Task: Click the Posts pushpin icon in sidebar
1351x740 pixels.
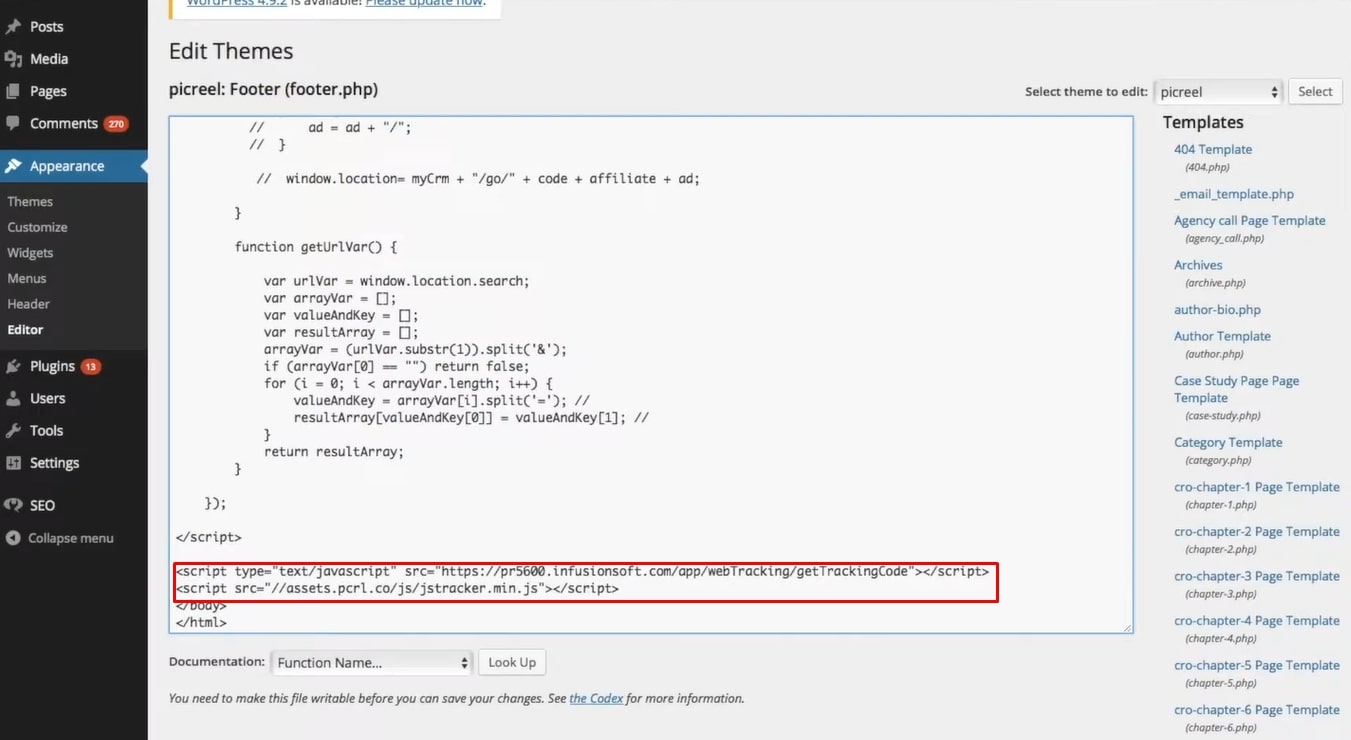Action: pos(13,27)
